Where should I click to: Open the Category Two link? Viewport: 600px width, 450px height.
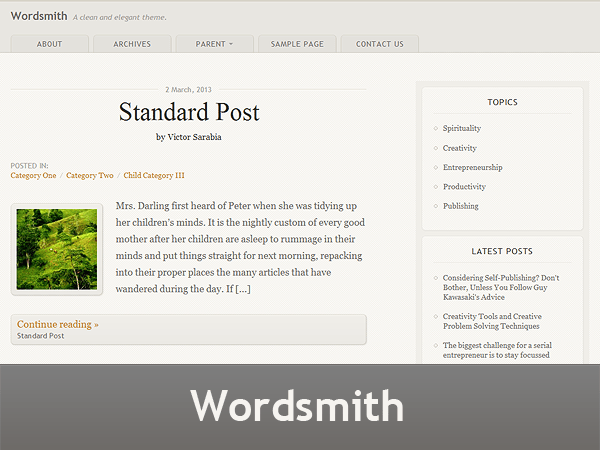pos(90,175)
